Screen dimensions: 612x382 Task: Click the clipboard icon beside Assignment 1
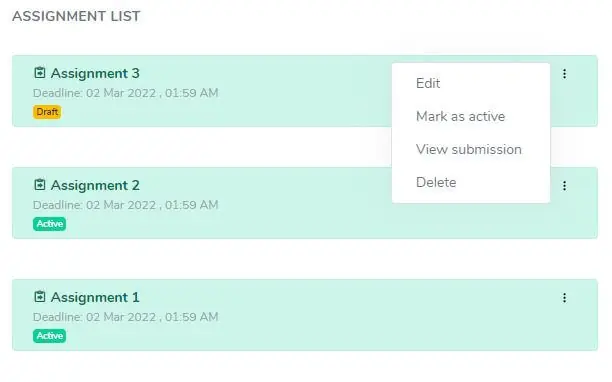point(39,297)
